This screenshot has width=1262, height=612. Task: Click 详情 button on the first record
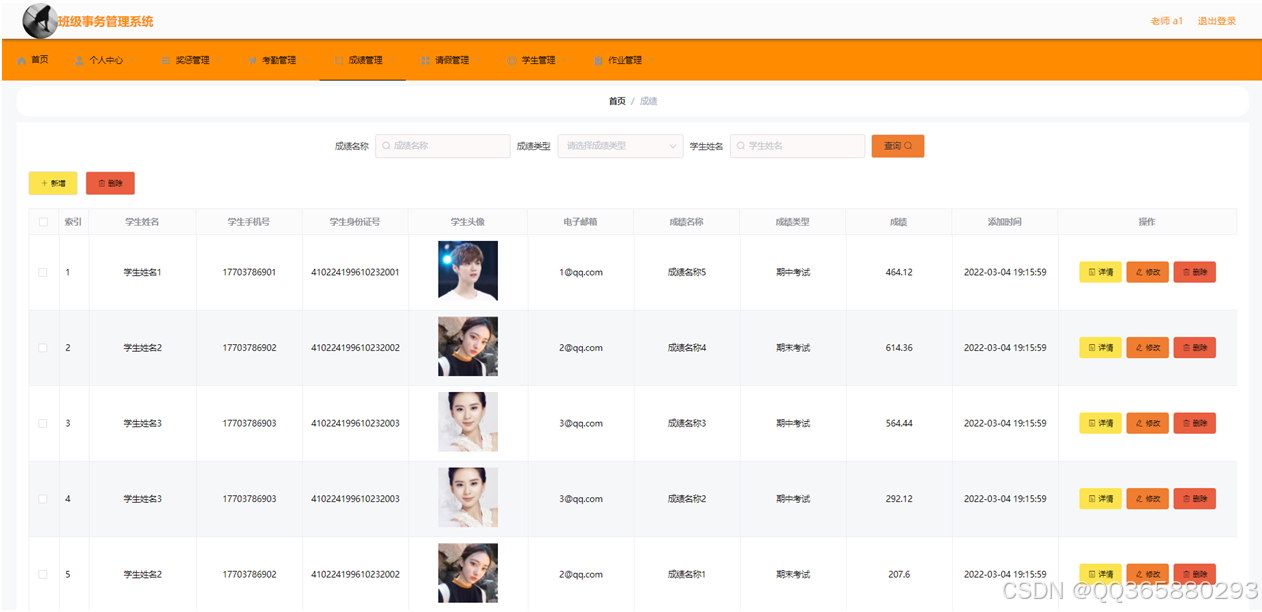(1100, 271)
